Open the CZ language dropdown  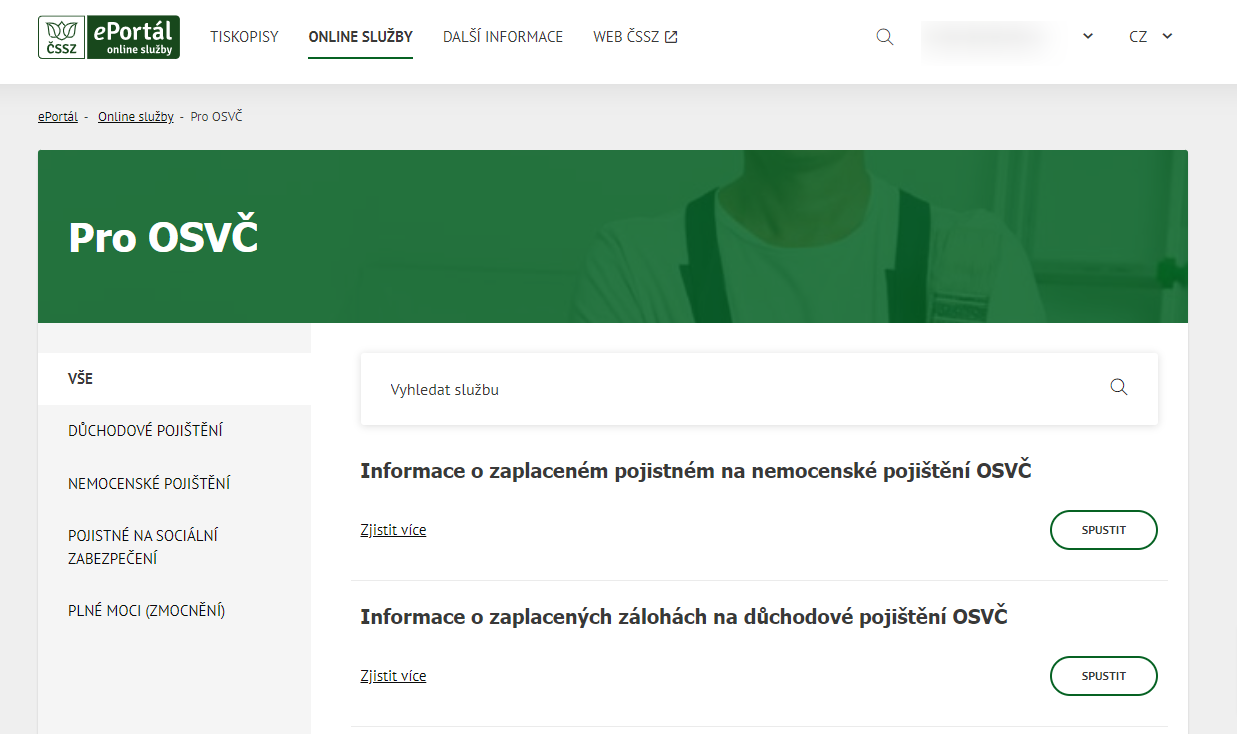click(1150, 37)
